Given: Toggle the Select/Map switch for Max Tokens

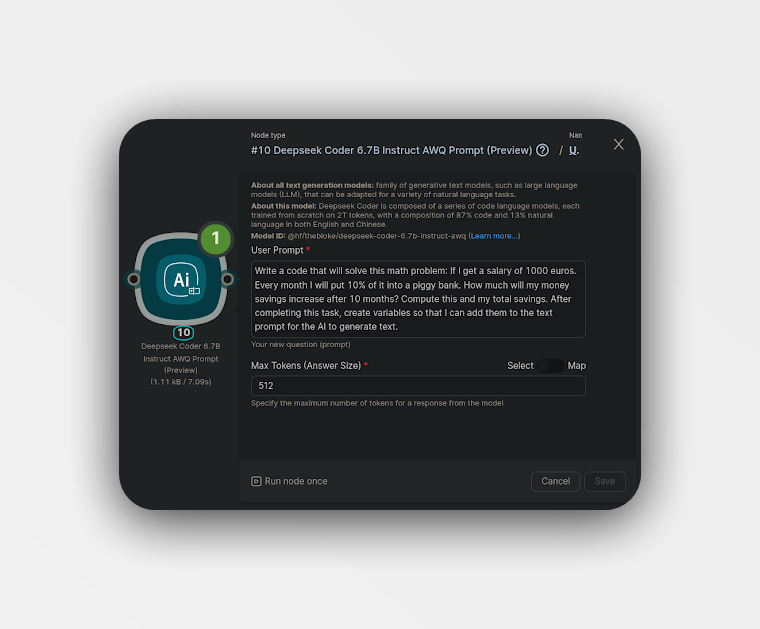Looking at the screenshot, I should click(550, 366).
